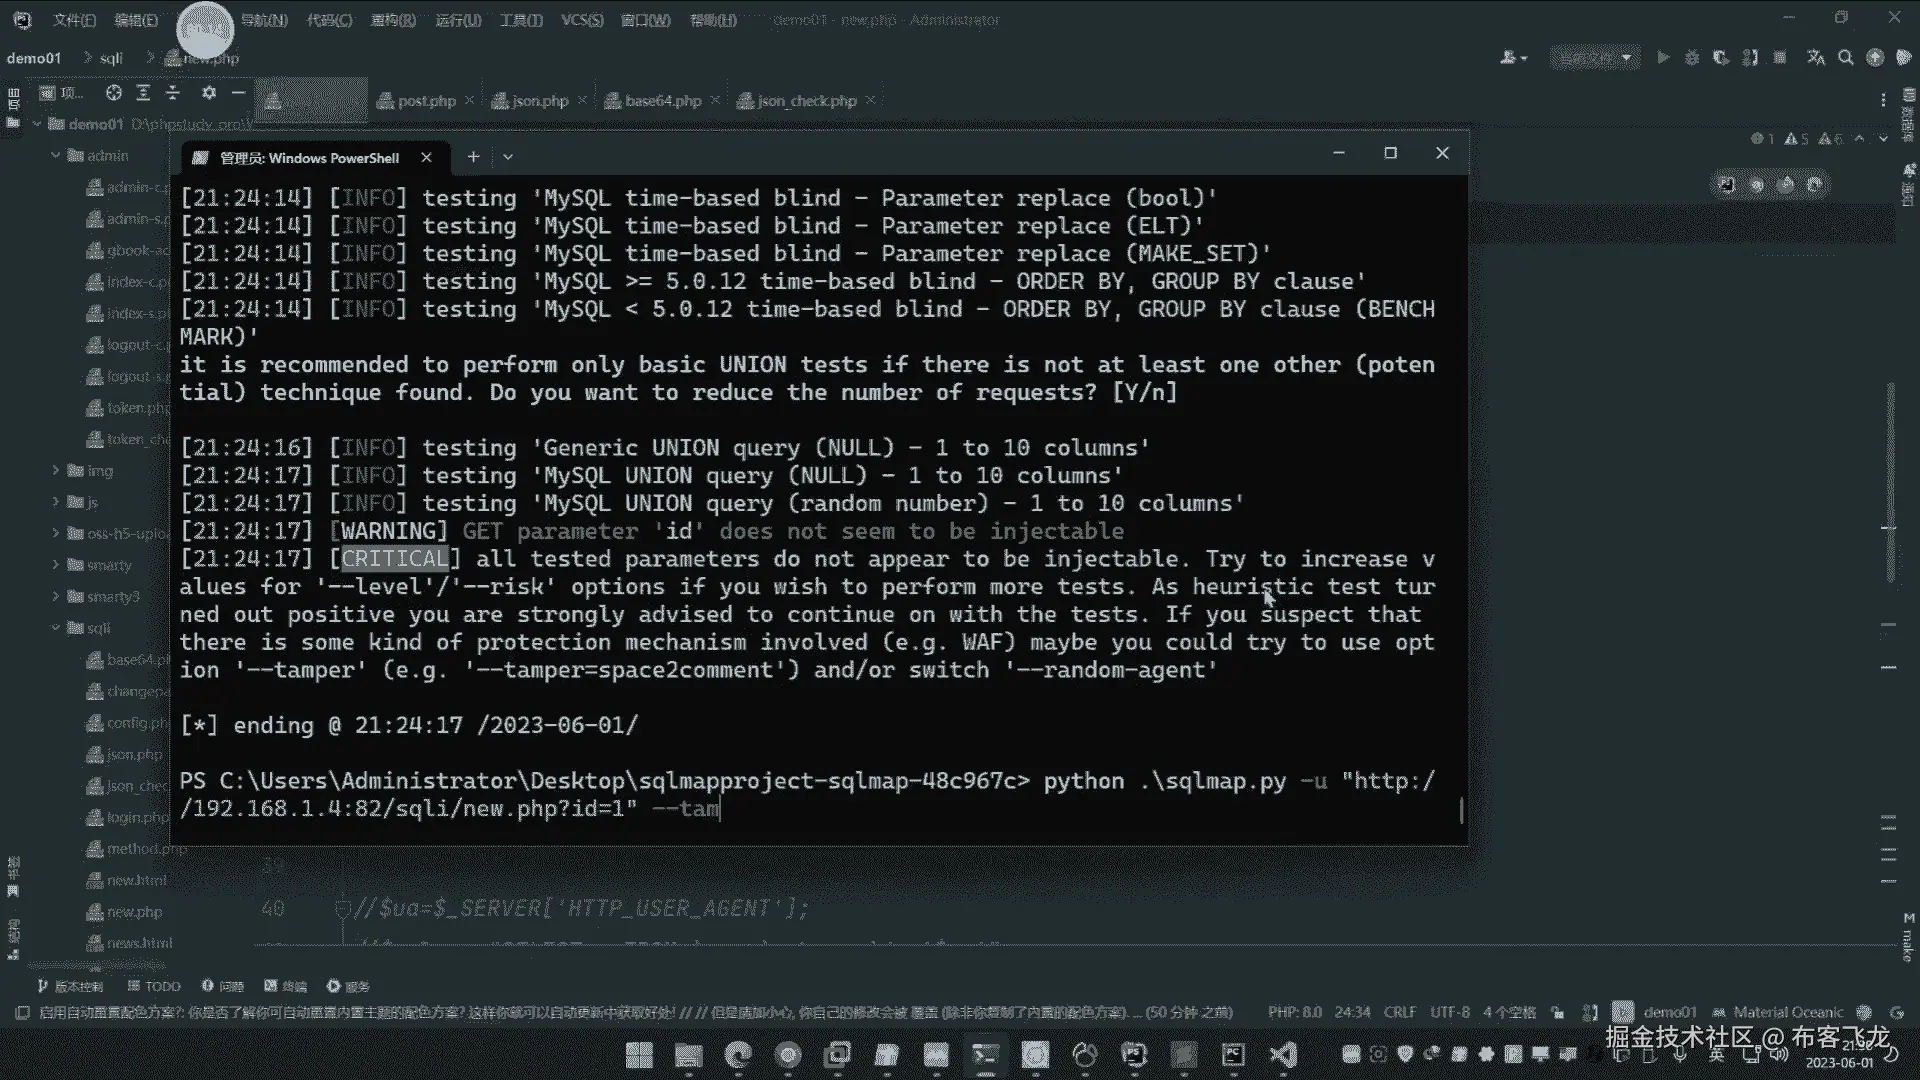Click the Translate icon in the toolbar
Screen dimensions: 1920x1080
1816,58
